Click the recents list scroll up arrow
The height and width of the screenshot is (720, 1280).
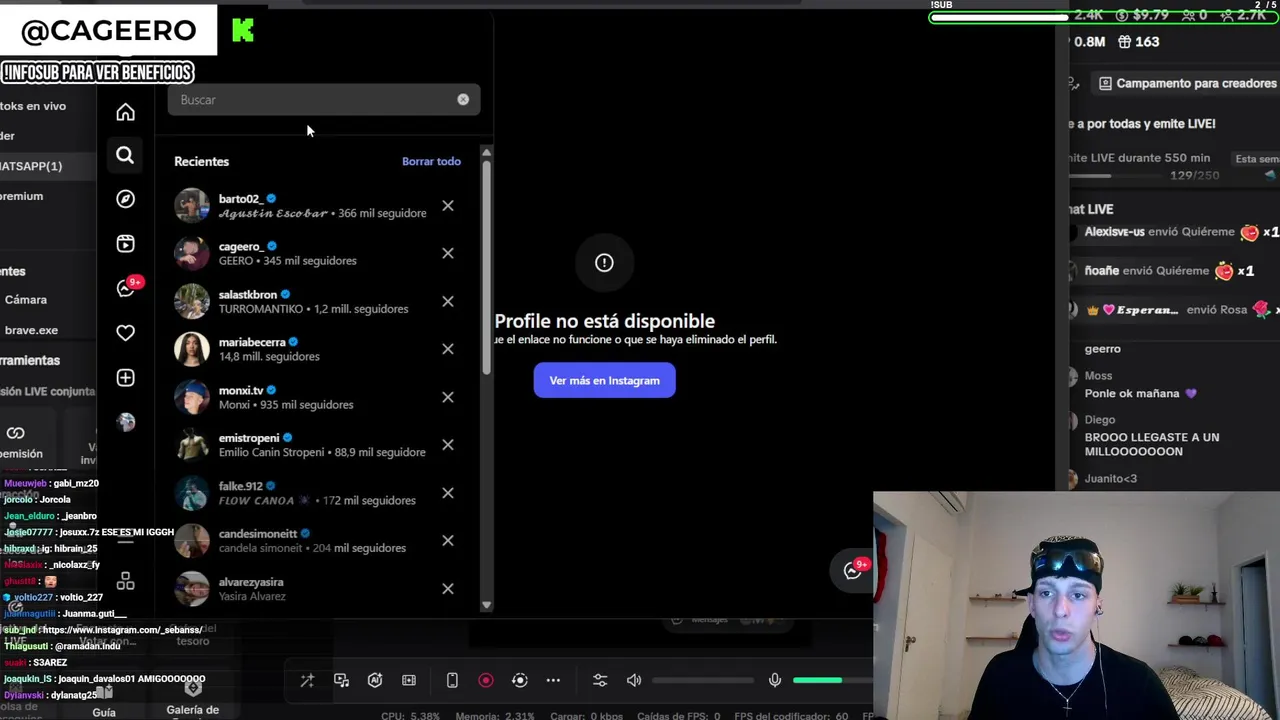point(487,153)
